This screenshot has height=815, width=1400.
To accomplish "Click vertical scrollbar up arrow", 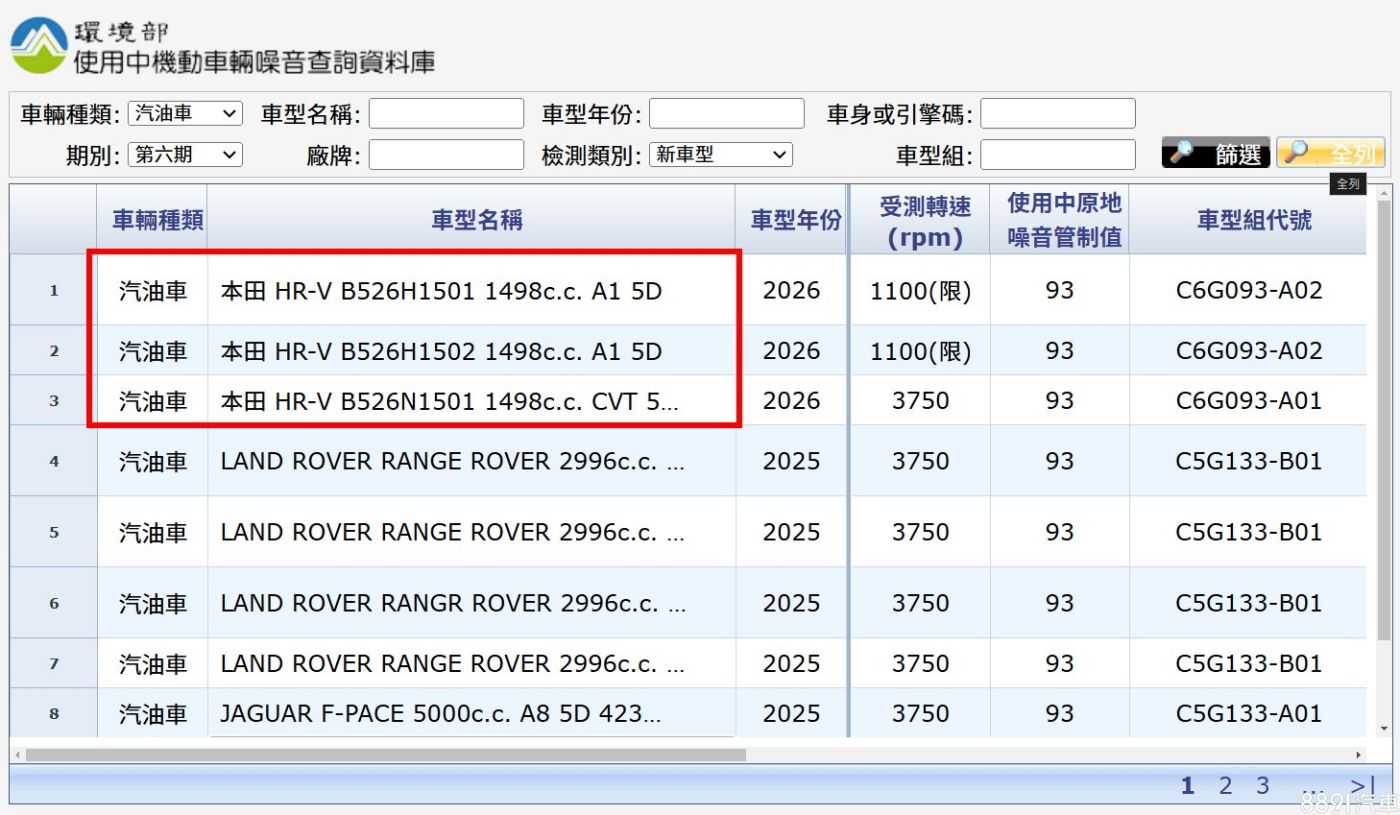I will pyautogui.click(x=1384, y=192).
